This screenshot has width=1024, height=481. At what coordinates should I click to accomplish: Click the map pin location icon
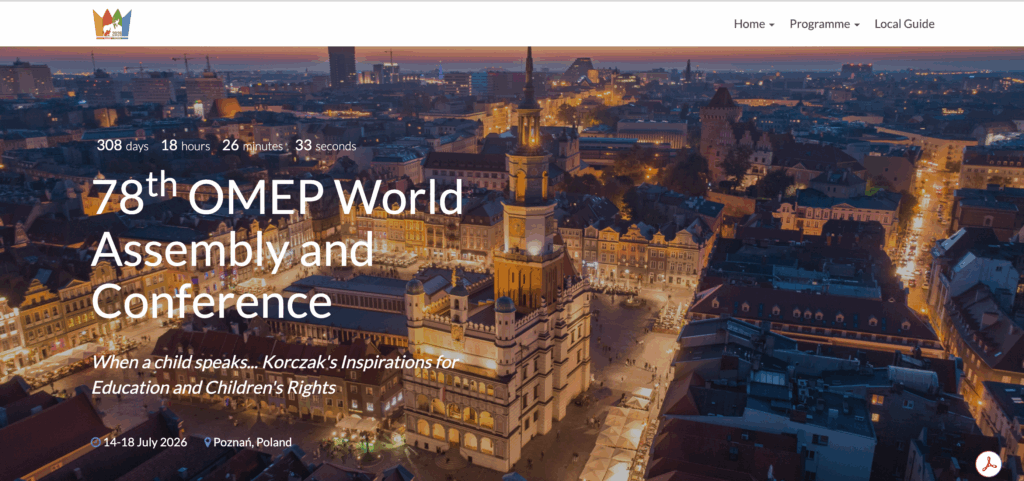(x=208, y=442)
